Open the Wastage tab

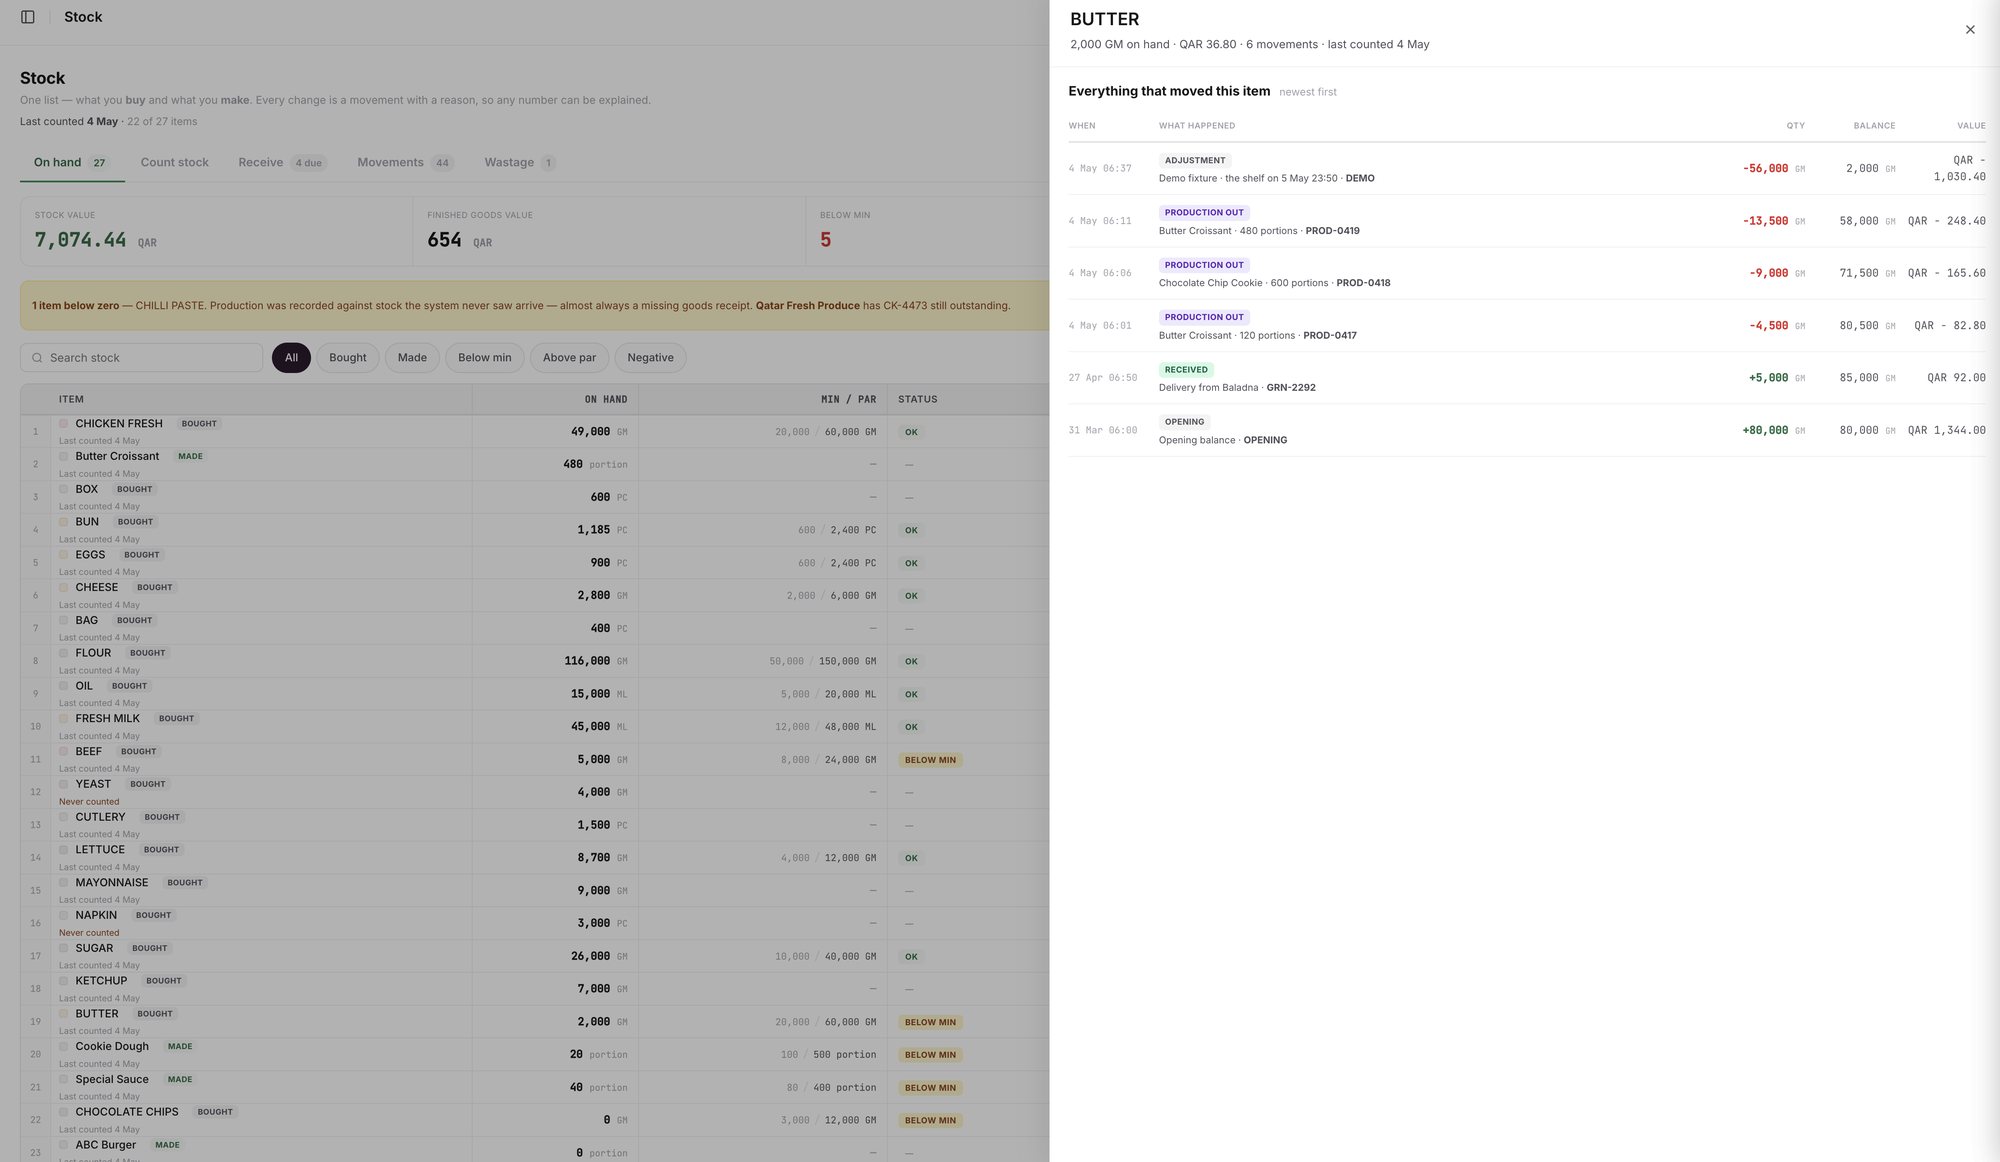coord(519,163)
